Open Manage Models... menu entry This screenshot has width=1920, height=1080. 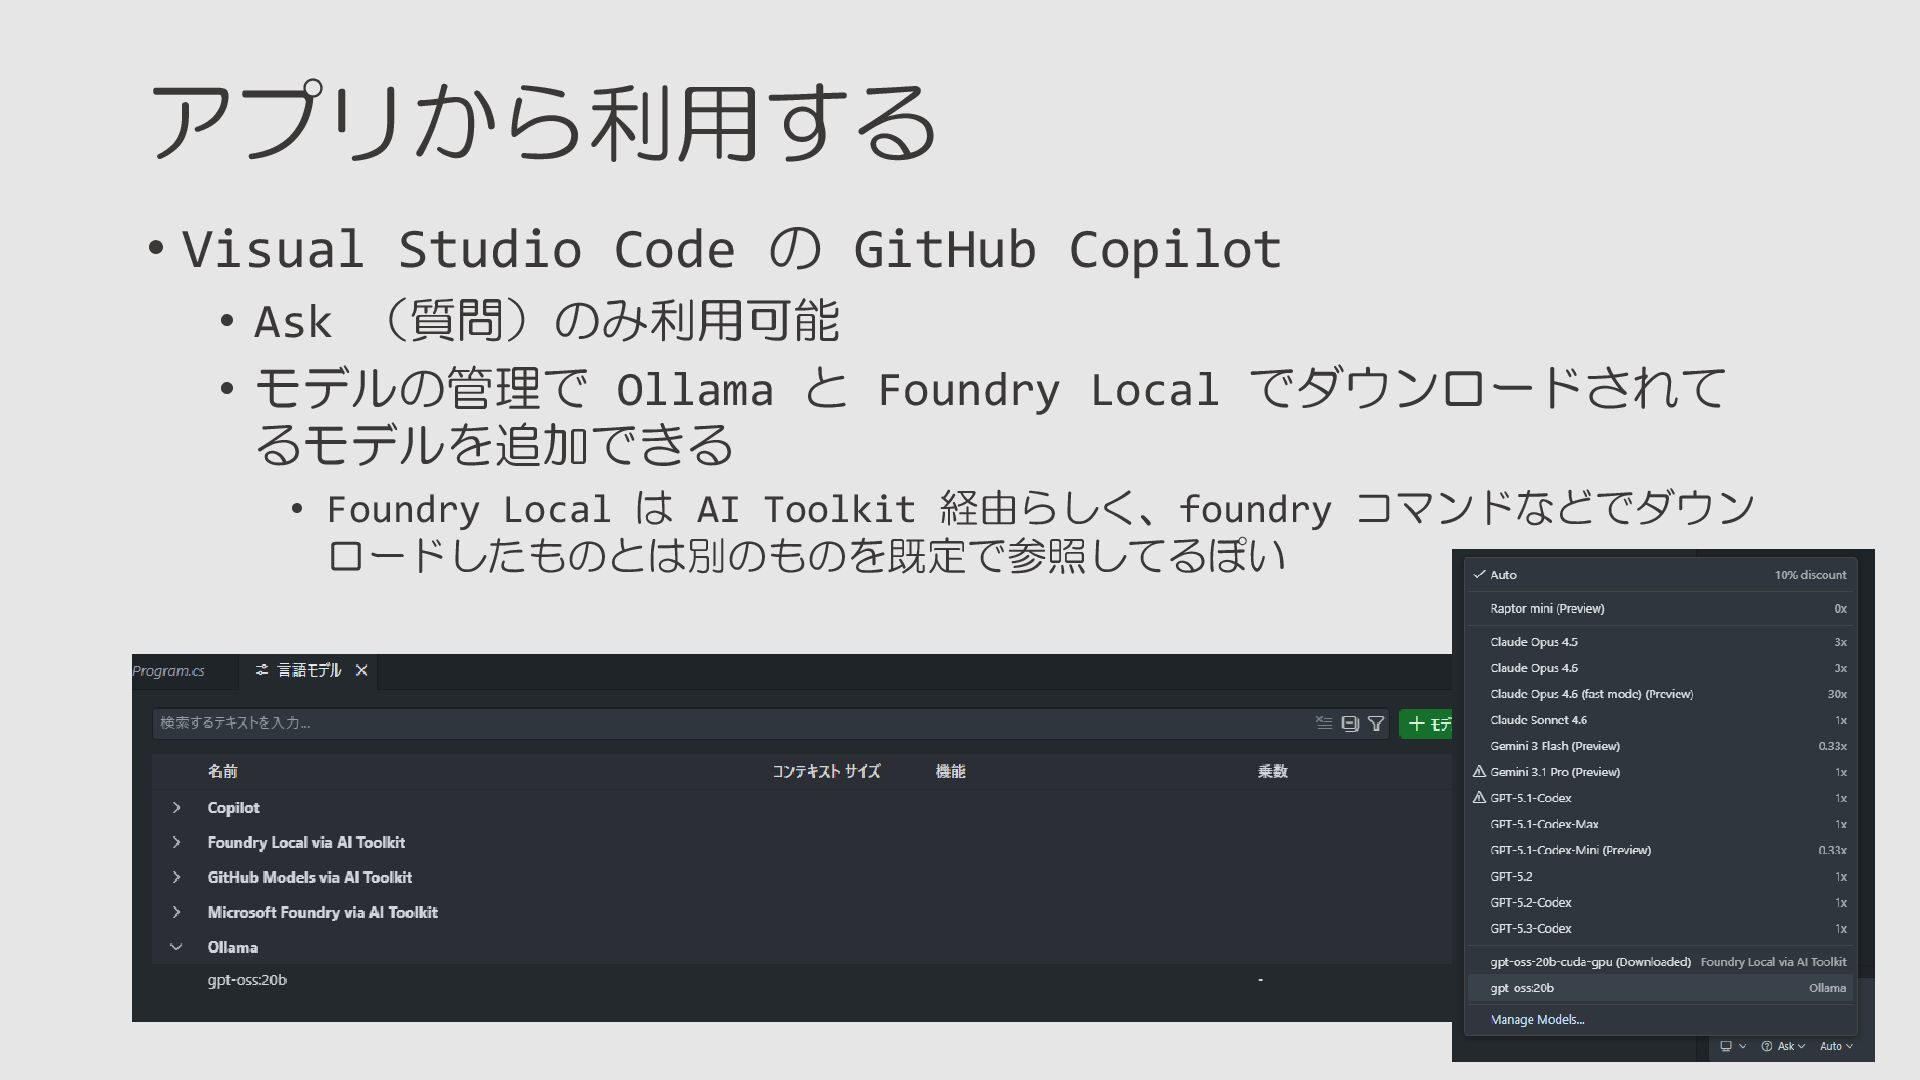point(1537,1020)
